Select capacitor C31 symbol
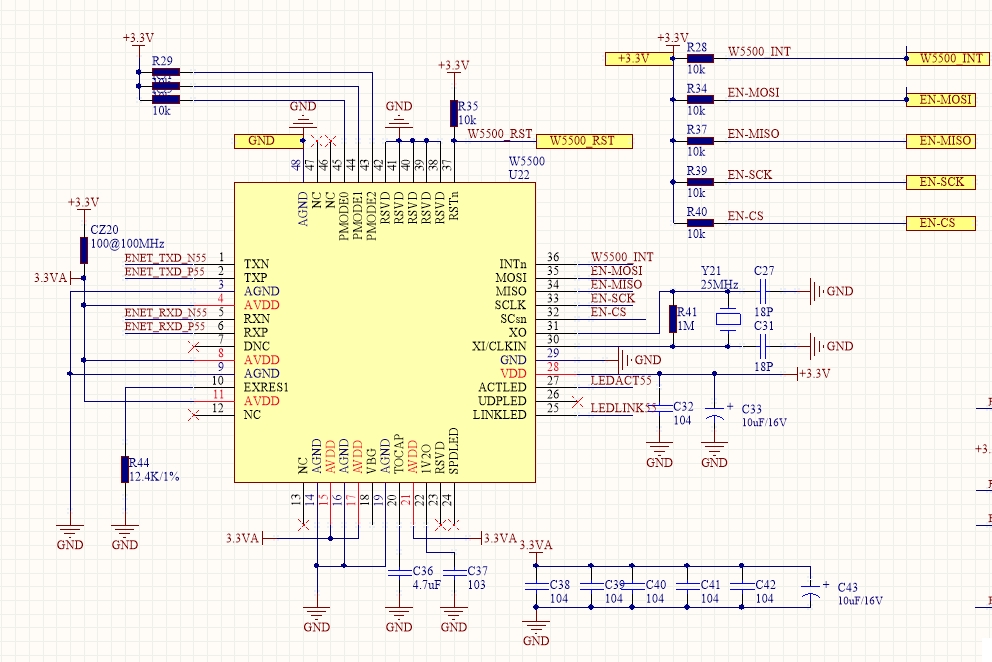Viewport: 992px width, 662px height. coord(762,346)
